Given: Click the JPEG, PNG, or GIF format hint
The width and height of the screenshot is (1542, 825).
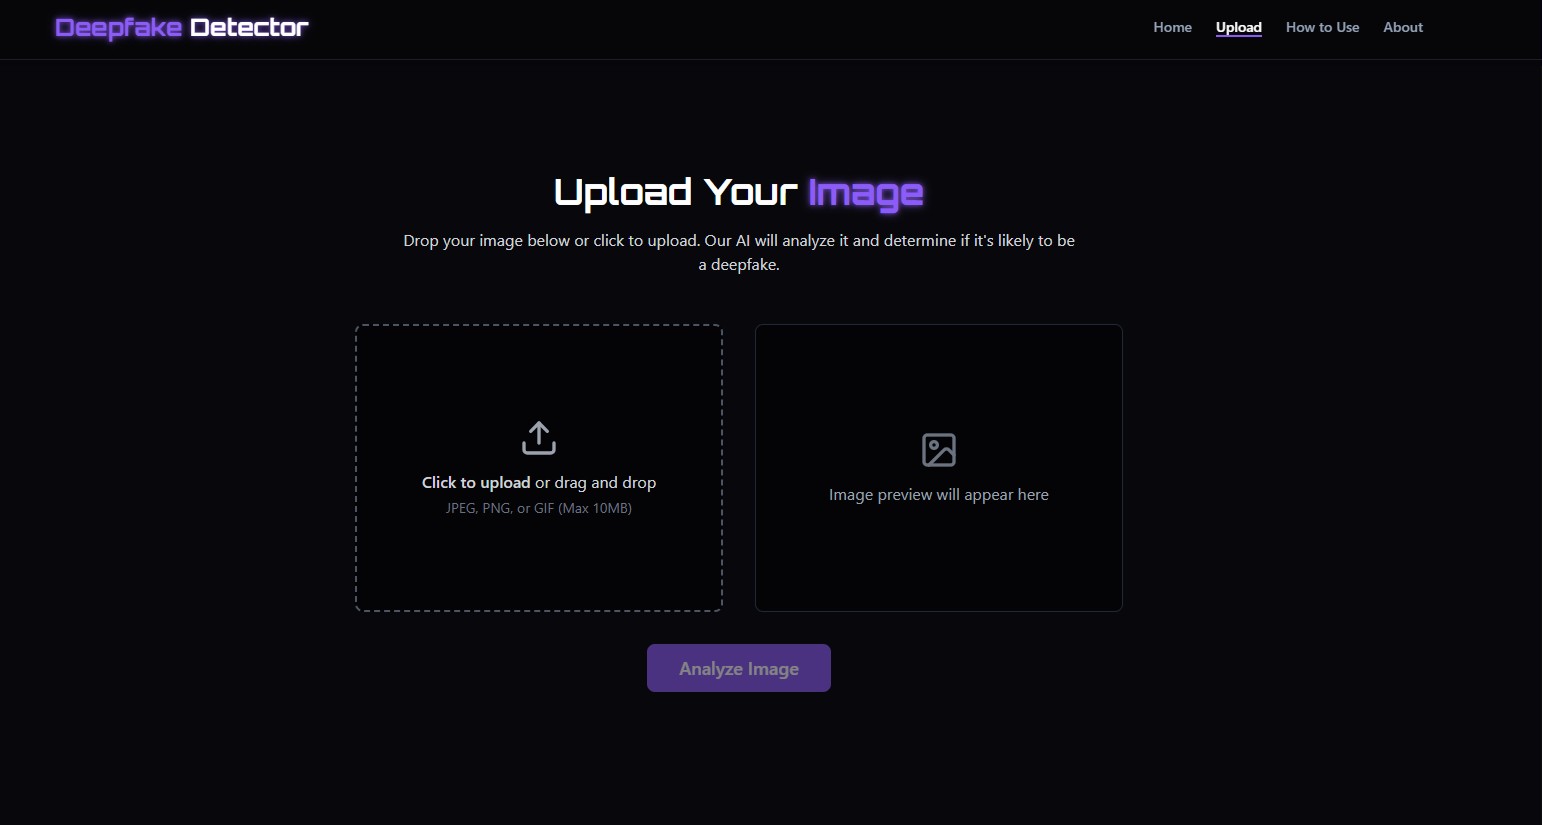Looking at the screenshot, I should [539, 508].
